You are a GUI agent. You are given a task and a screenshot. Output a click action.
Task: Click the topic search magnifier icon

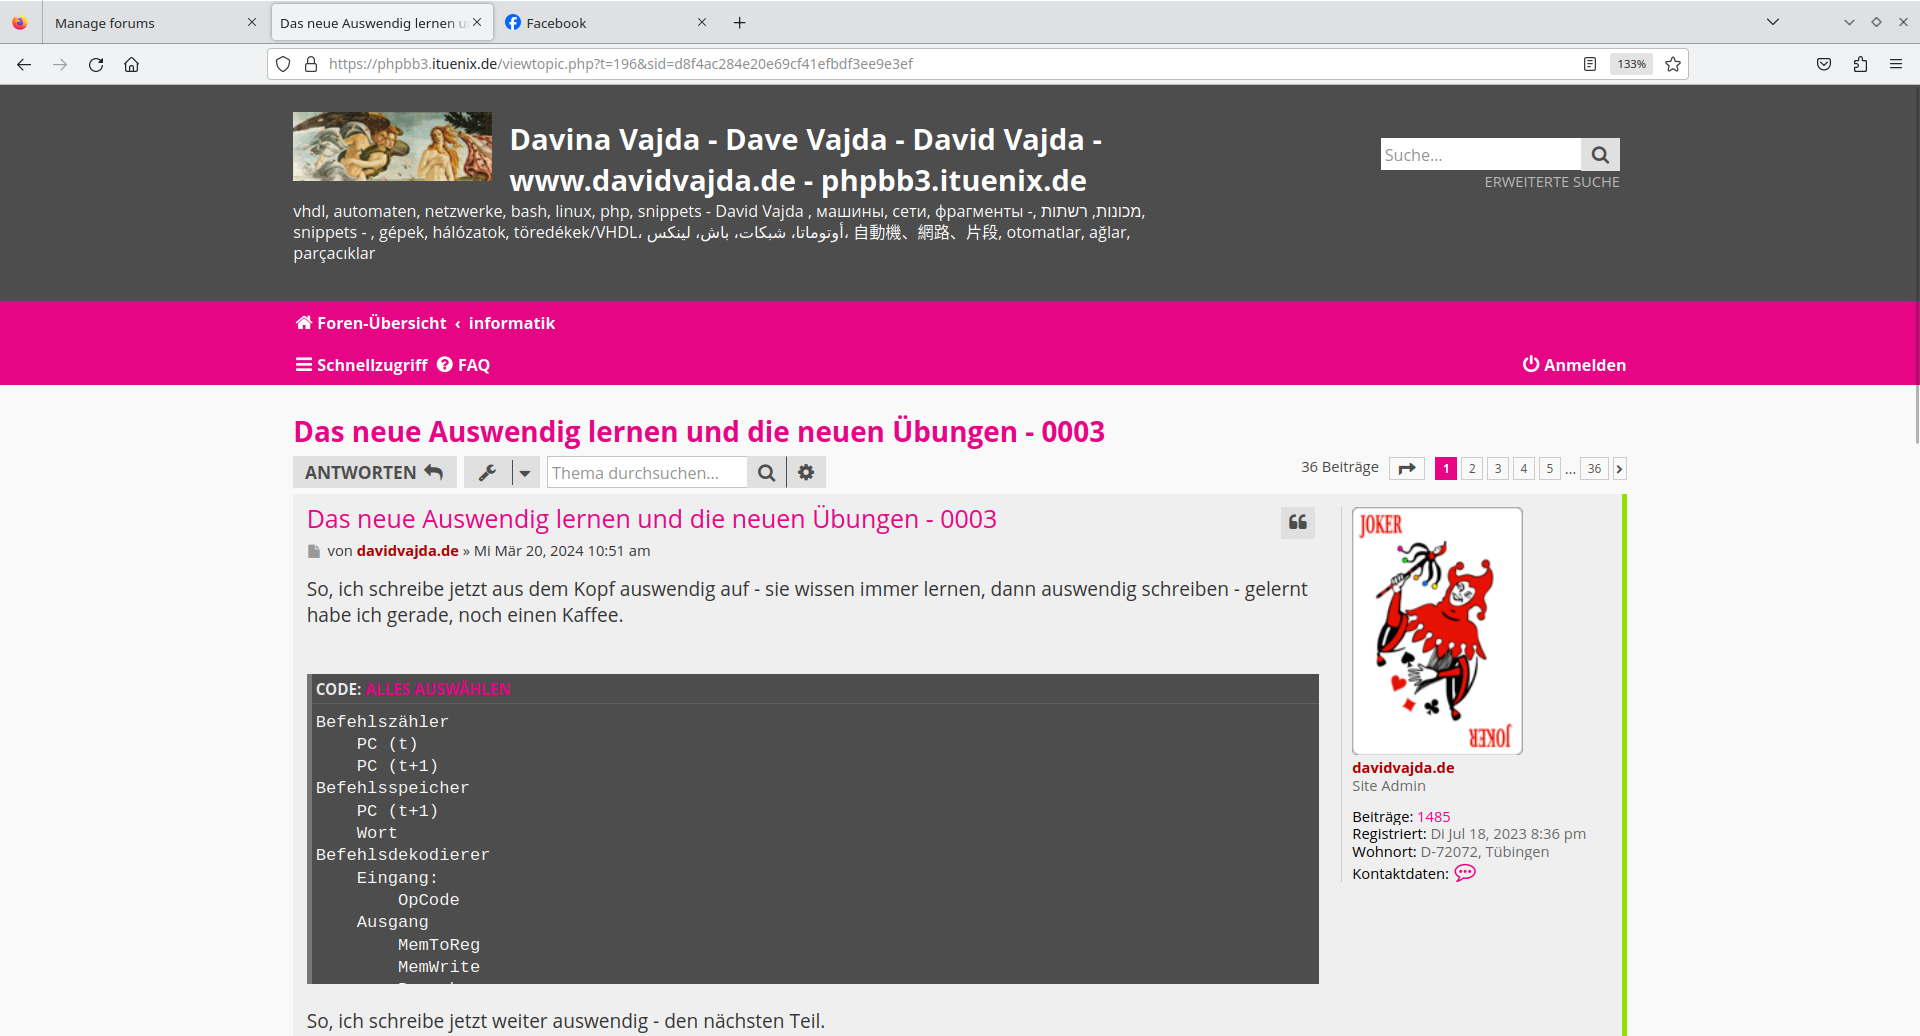(766, 471)
